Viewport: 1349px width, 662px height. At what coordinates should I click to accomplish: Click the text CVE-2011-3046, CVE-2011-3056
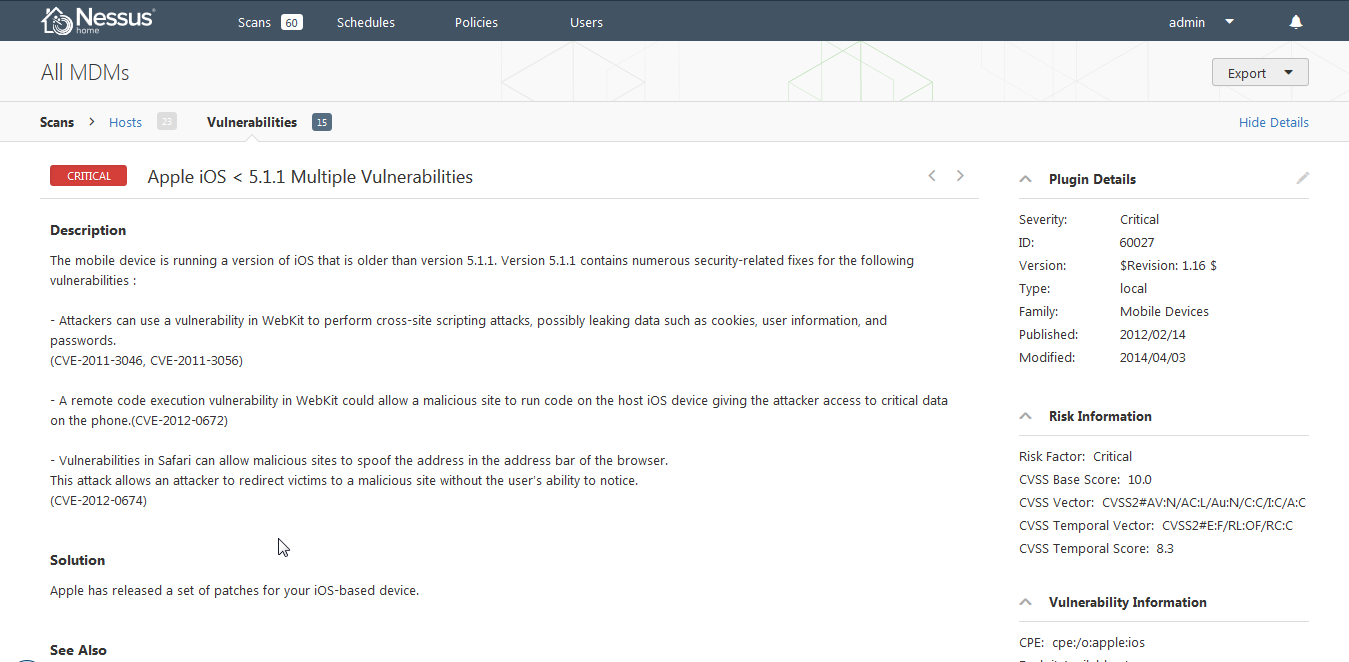click(x=146, y=360)
